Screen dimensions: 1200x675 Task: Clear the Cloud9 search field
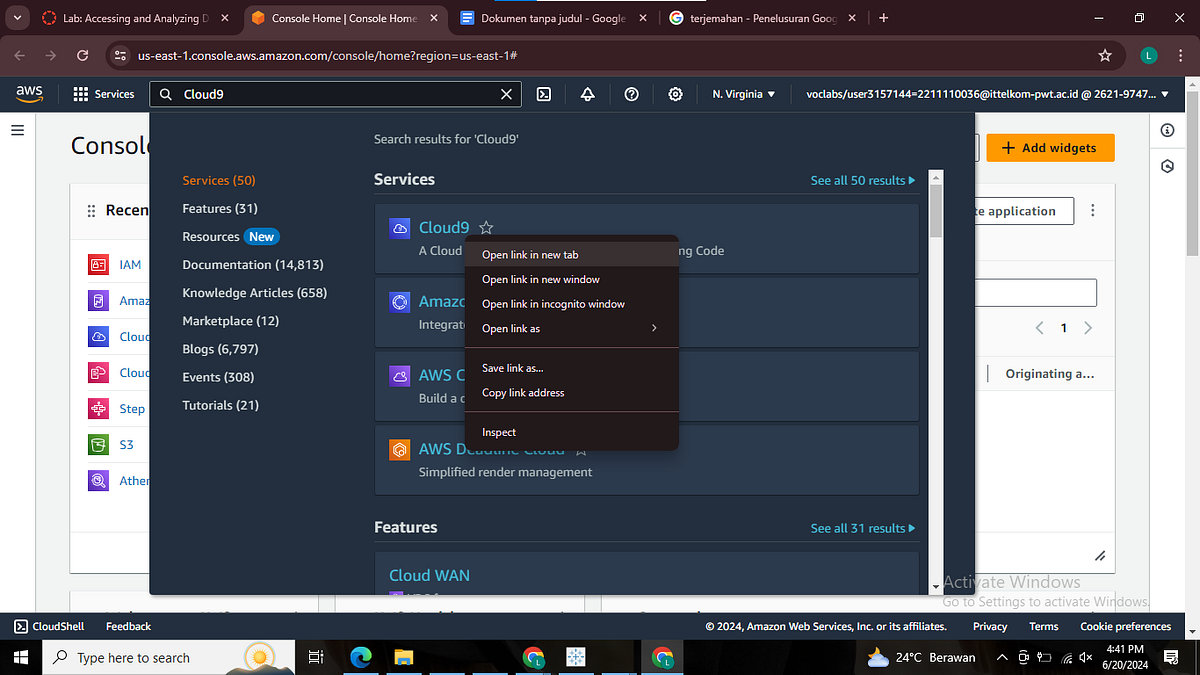(x=506, y=93)
